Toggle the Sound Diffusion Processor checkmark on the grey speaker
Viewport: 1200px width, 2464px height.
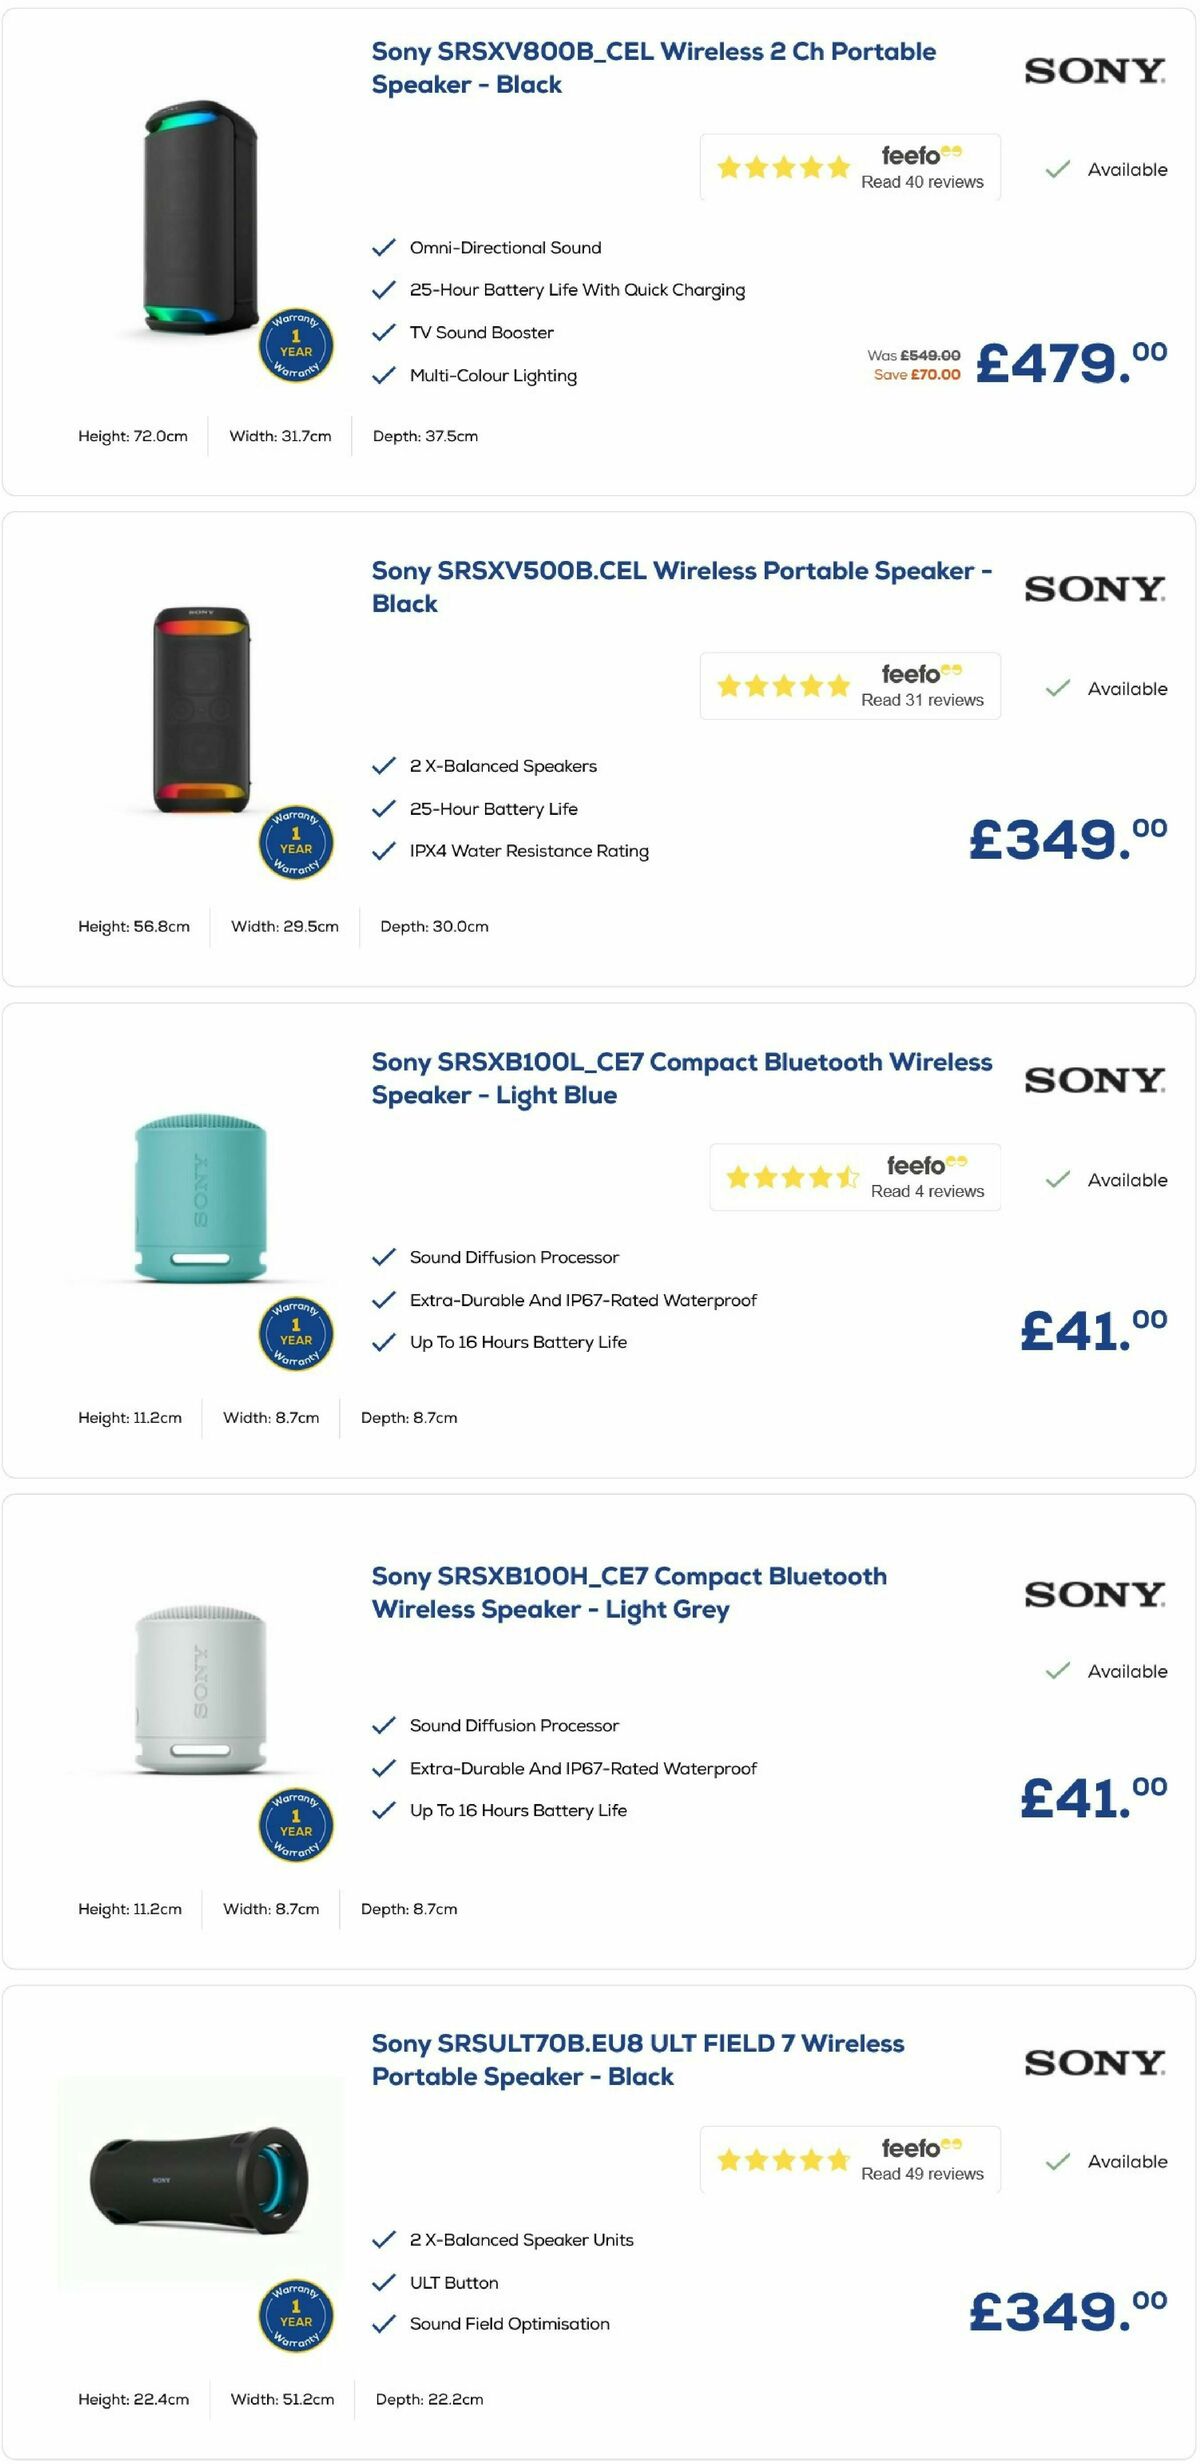[383, 1725]
